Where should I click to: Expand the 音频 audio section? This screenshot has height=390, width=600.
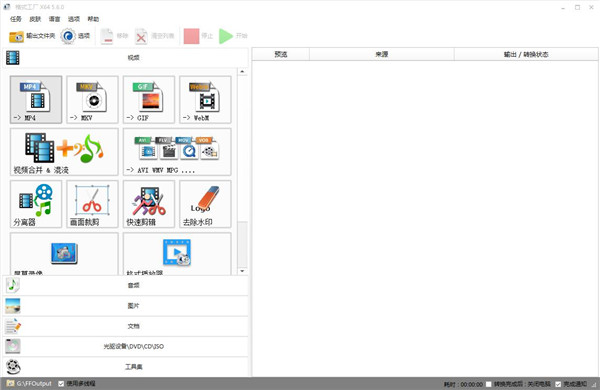pos(126,285)
